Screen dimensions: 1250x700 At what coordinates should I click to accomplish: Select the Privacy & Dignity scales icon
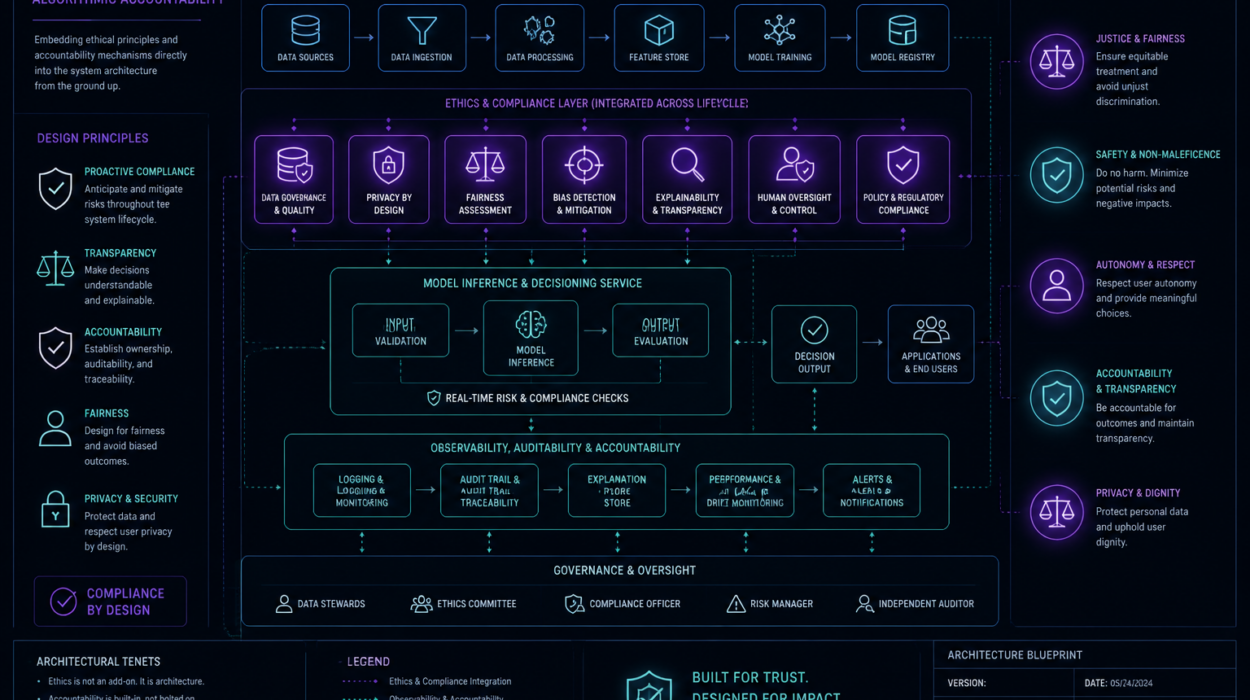point(1057,512)
